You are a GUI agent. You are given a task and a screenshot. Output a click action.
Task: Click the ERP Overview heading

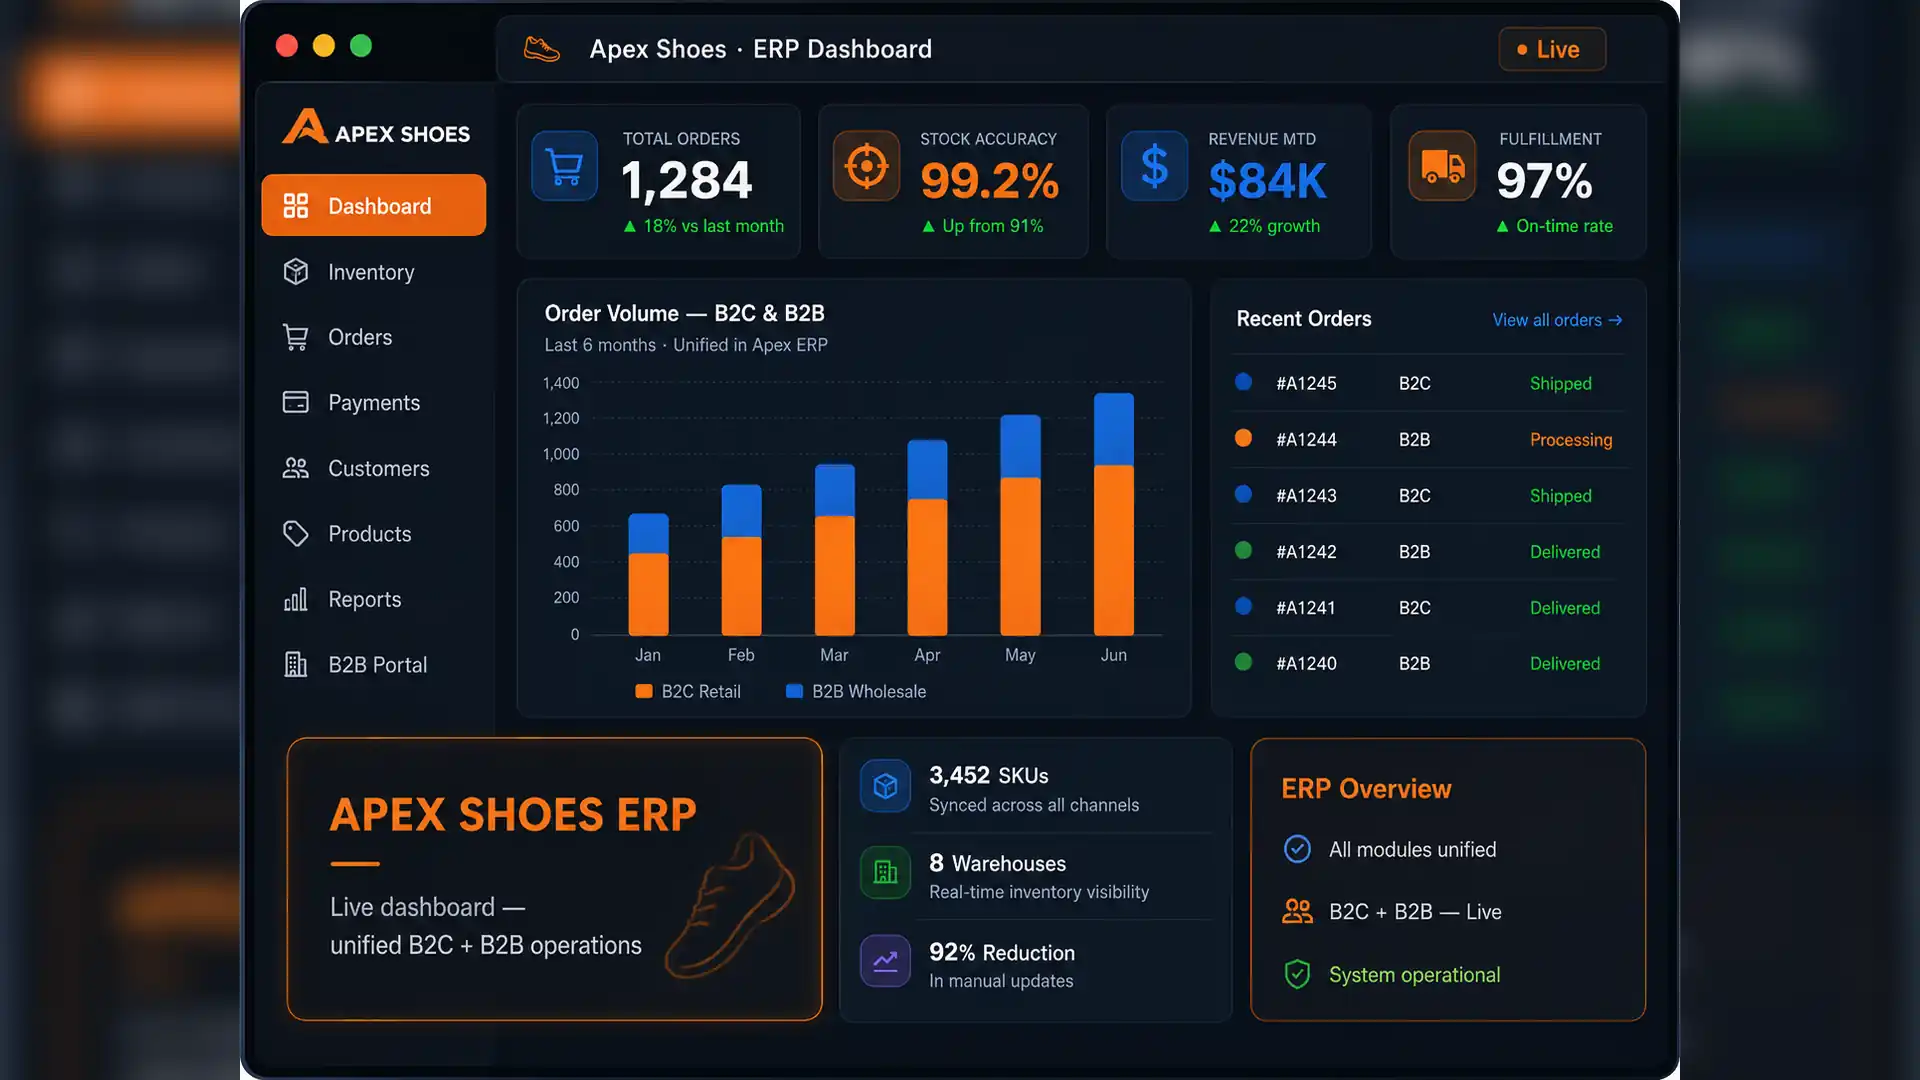(1366, 788)
